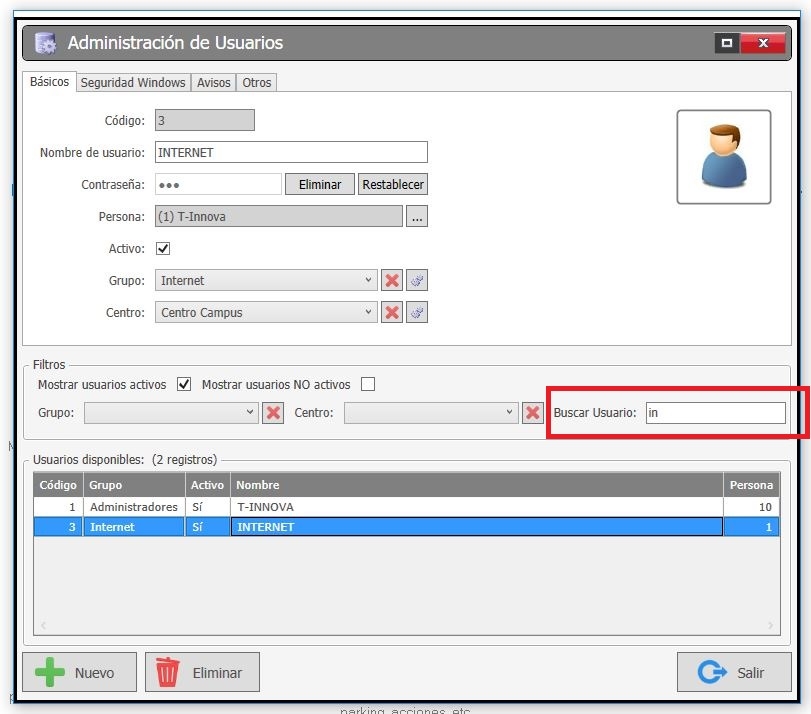The width and height of the screenshot is (811, 714).
Task: Sort by Activo column header
Action: coord(207,485)
